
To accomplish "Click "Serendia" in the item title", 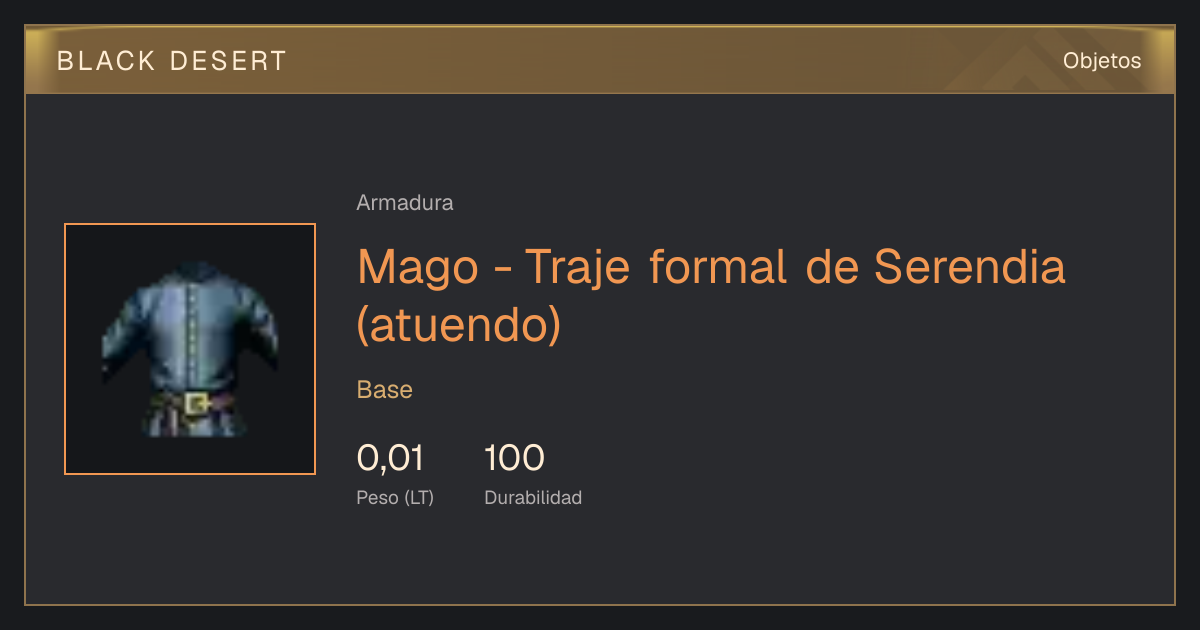I will 969,266.
